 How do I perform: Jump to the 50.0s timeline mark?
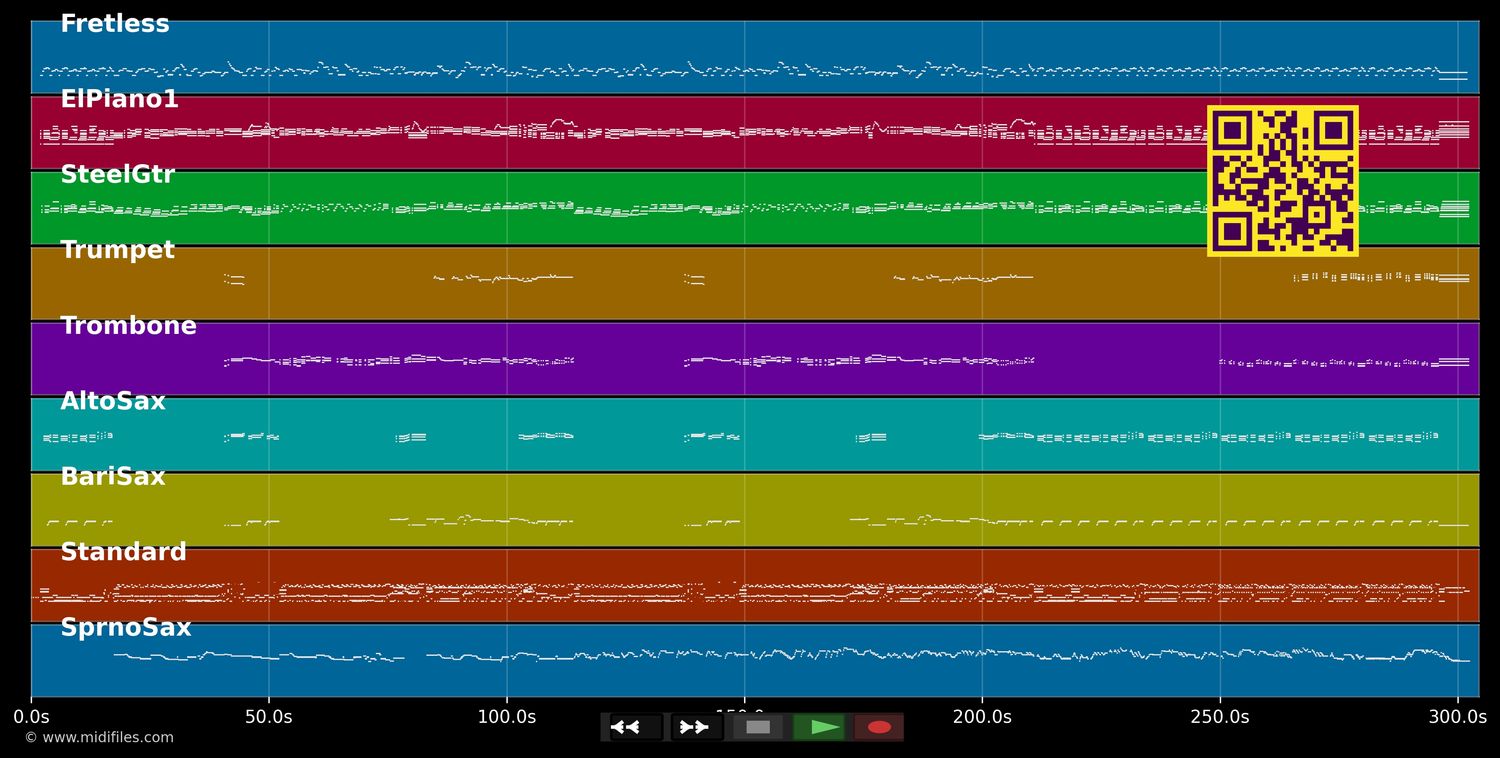click(x=268, y=717)
